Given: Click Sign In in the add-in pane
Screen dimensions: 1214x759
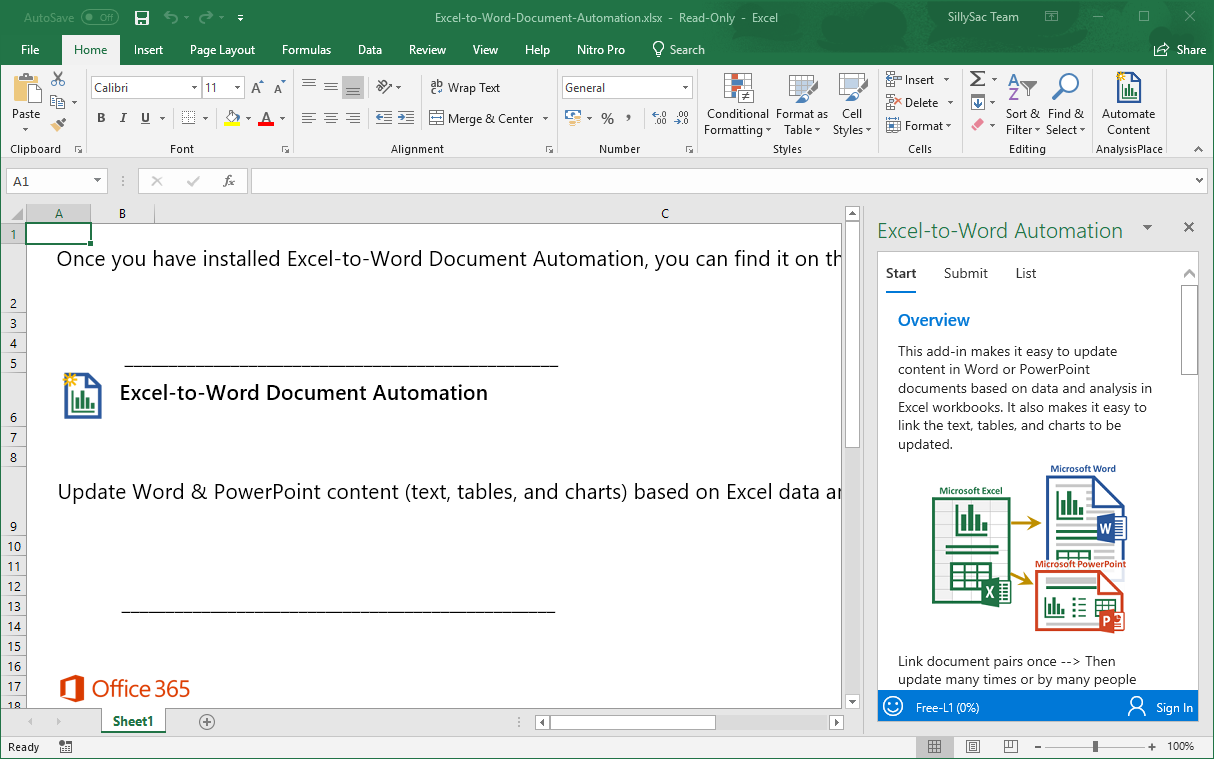Looking at the screenshot, I should (x=1161, y=707).
